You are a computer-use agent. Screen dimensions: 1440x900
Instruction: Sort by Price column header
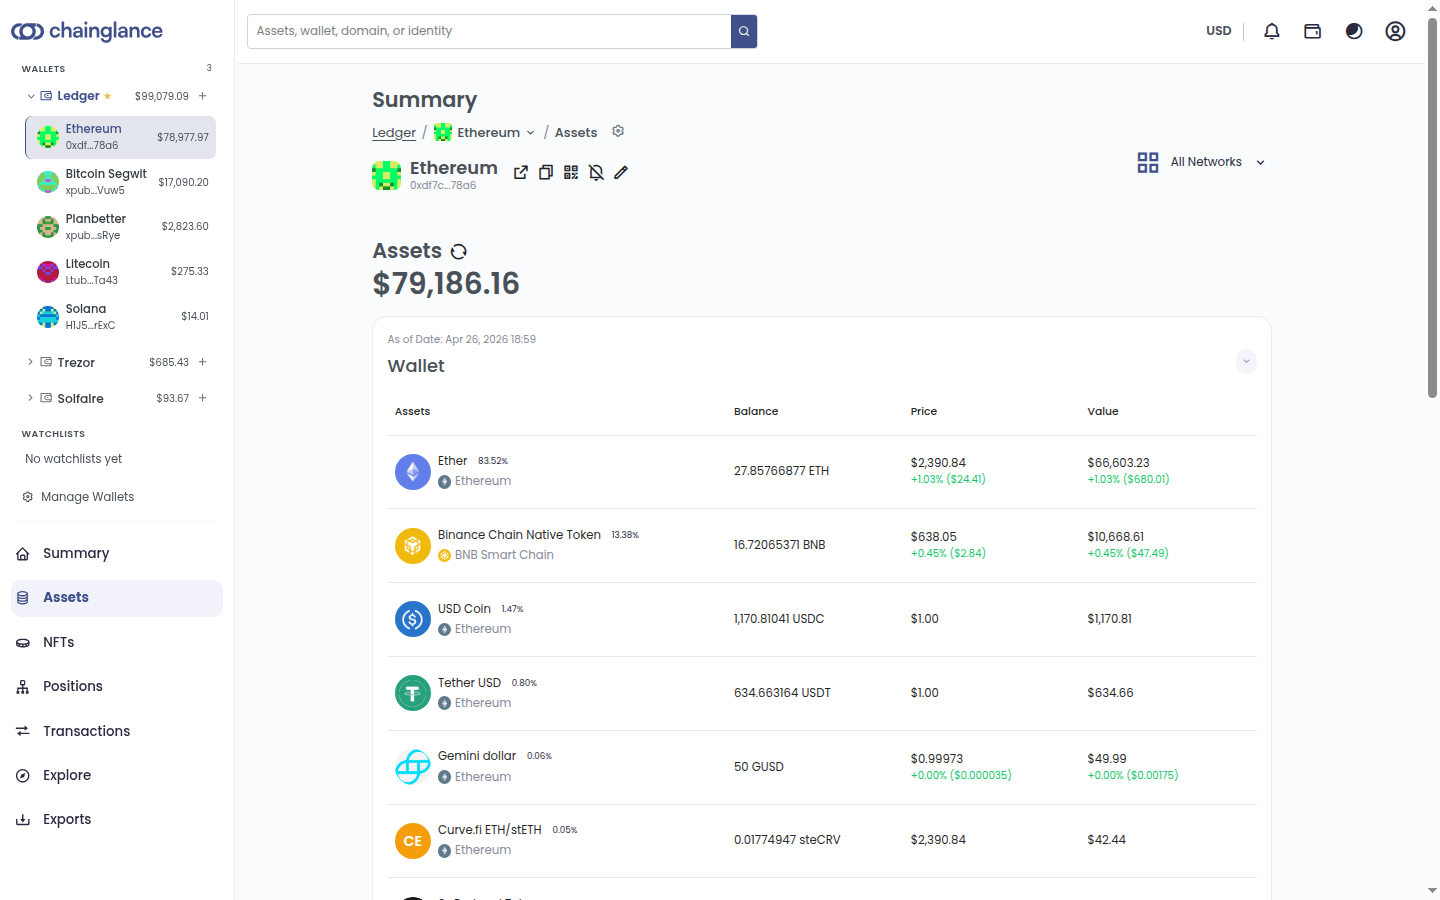[924, 411]
